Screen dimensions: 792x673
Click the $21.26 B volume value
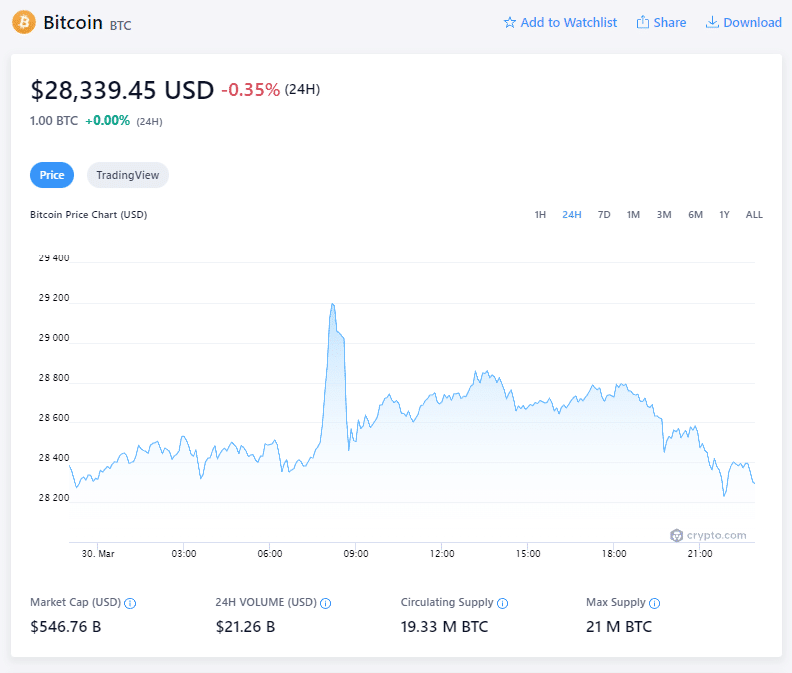point(245,627)
